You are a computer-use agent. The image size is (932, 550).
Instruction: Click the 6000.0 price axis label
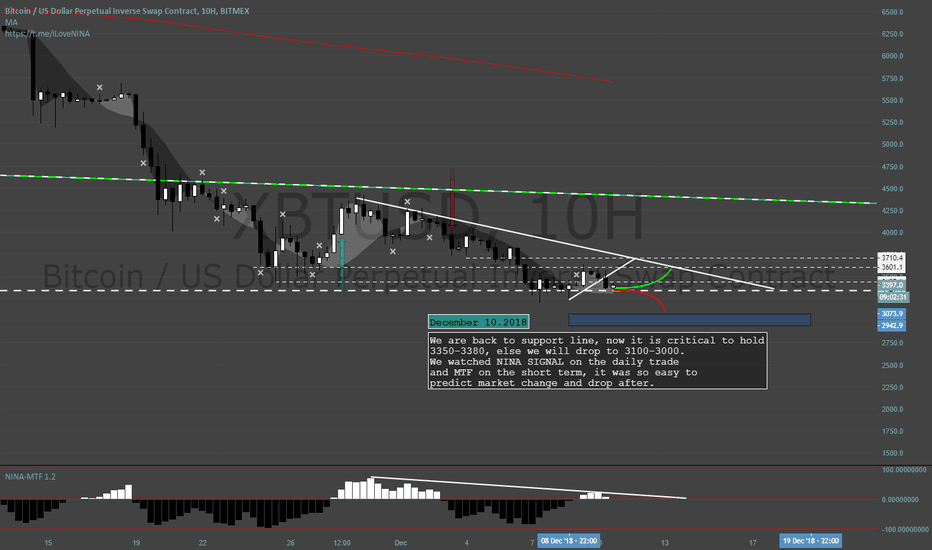coord(892,56)
